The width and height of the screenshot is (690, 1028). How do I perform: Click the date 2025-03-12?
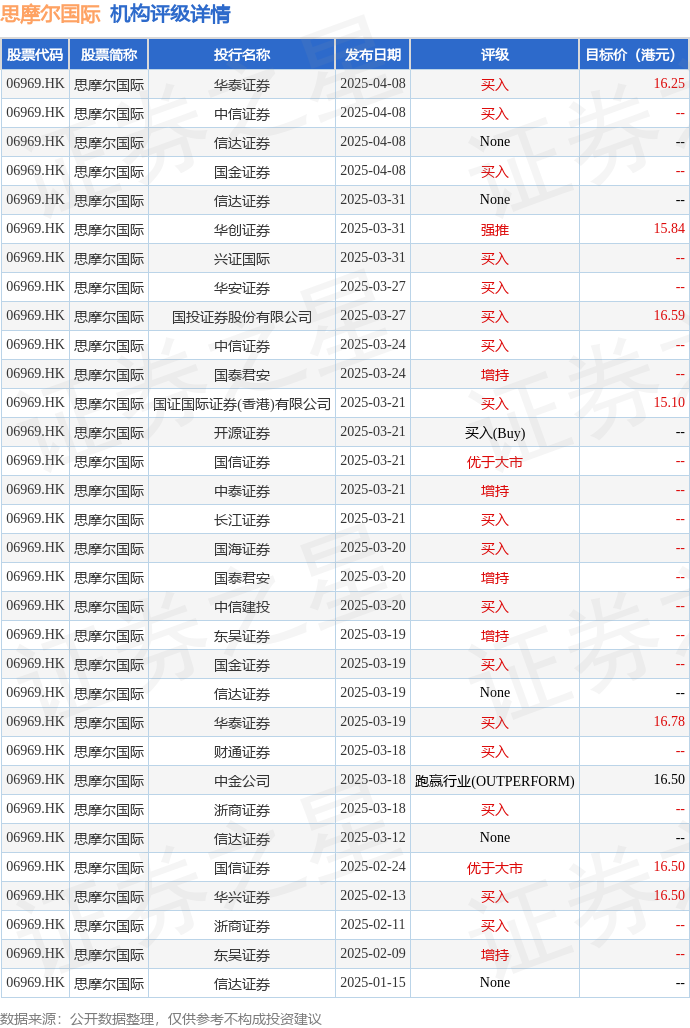click(x=373, y=837)
